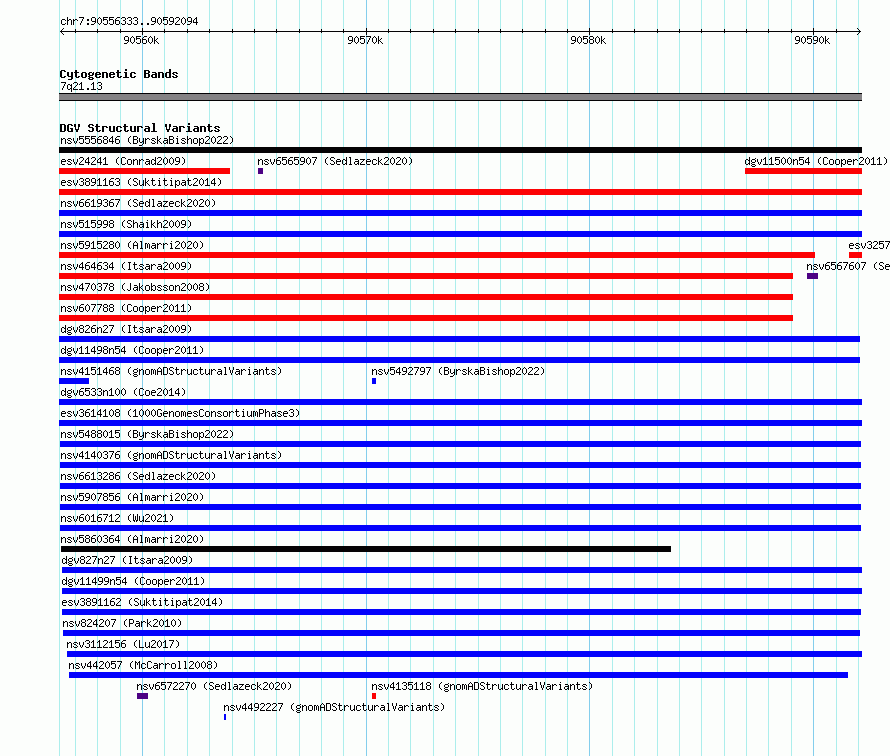
Task: Open nsv3112156 (Lu2017) label
Action: [123, 644]
